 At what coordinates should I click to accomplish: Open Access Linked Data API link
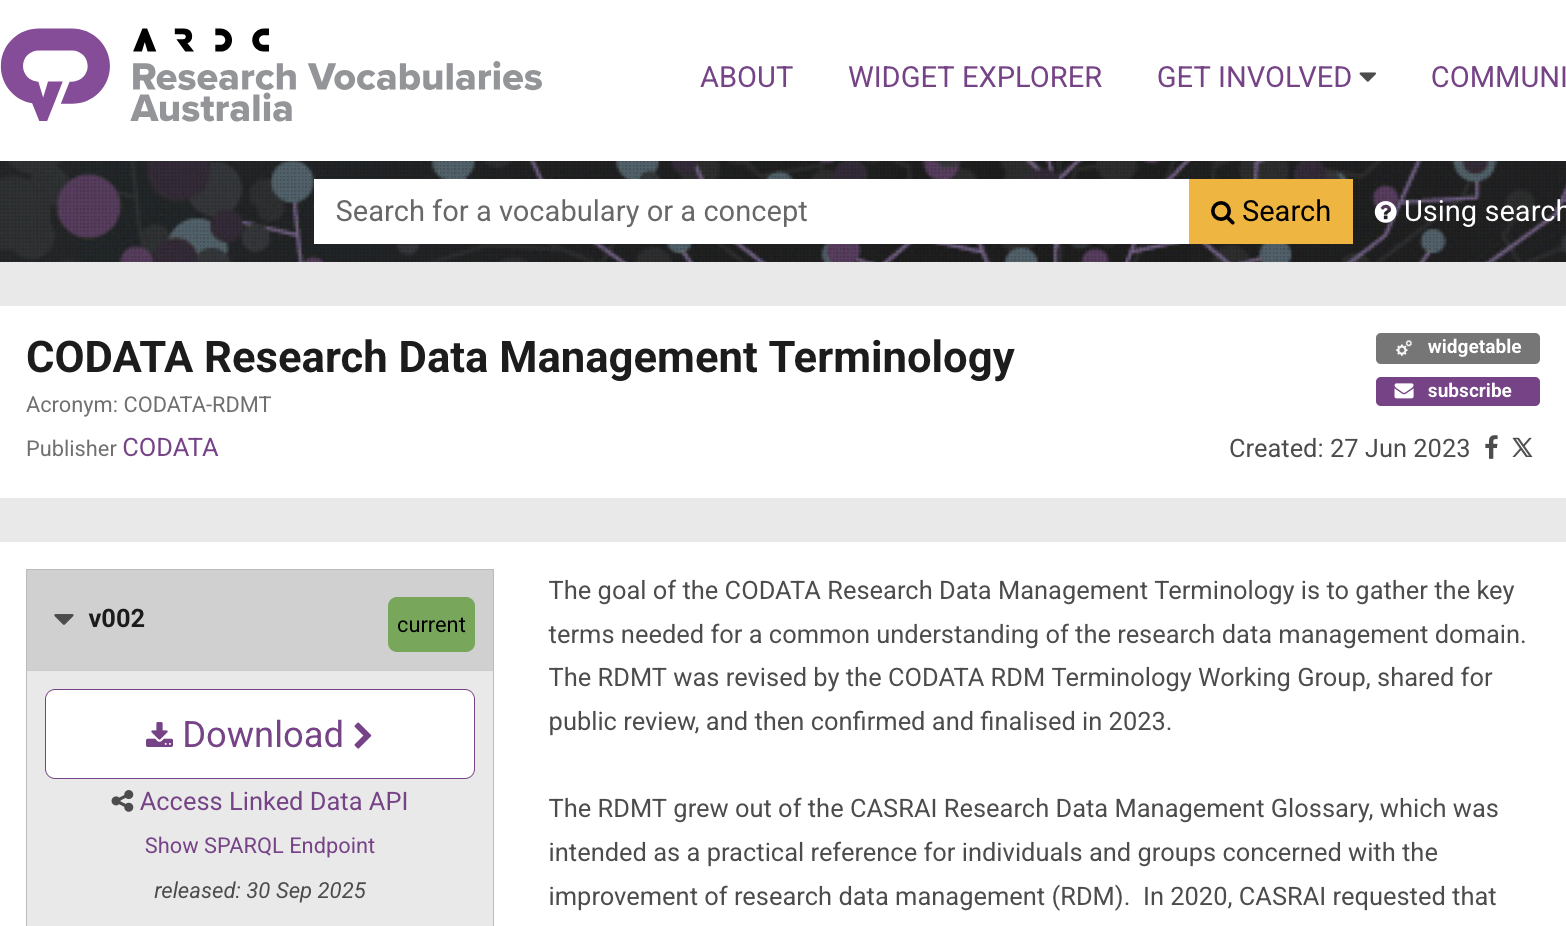(x=274, y=802)
